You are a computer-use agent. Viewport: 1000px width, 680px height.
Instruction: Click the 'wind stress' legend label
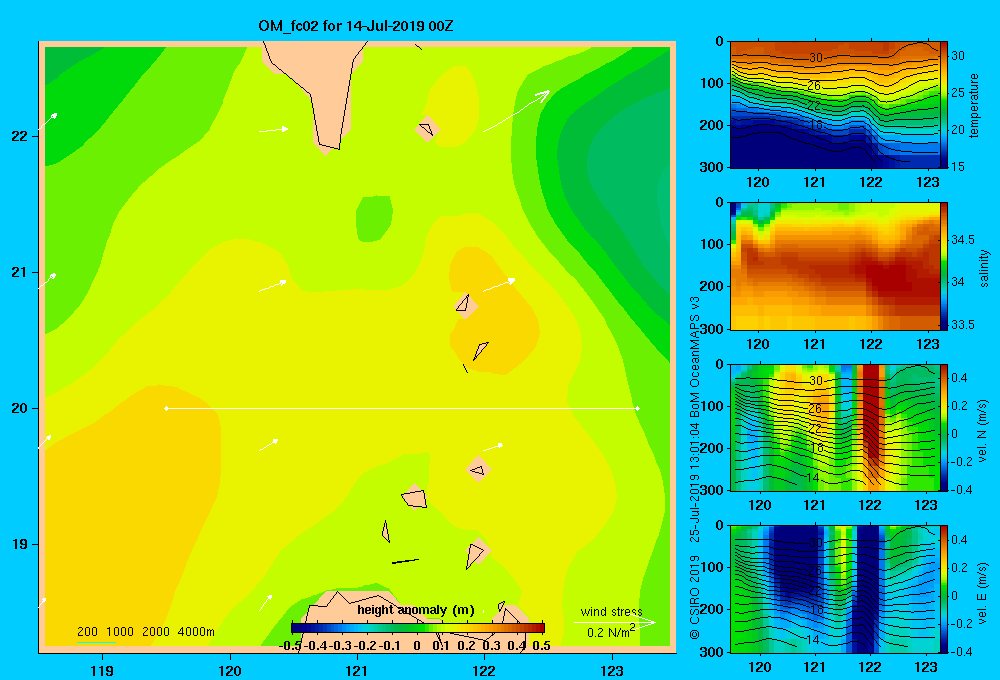[611, 612]
